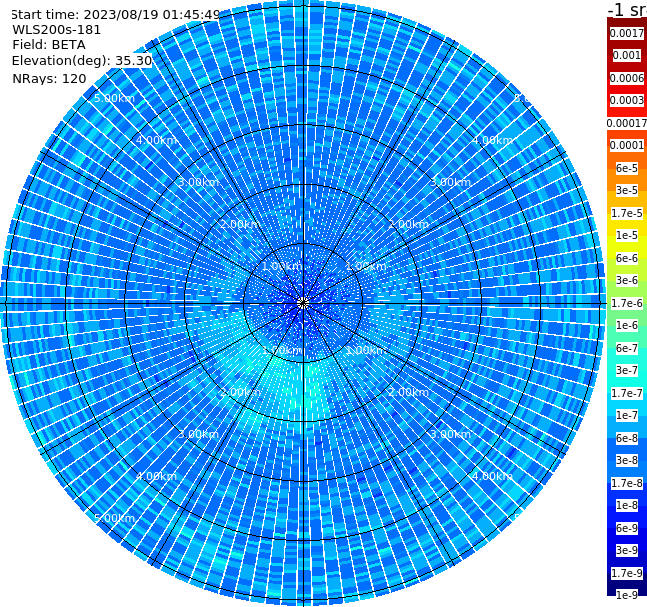
Task: Click the 0.0001 color bar label
Action: [x=627, y=145]
